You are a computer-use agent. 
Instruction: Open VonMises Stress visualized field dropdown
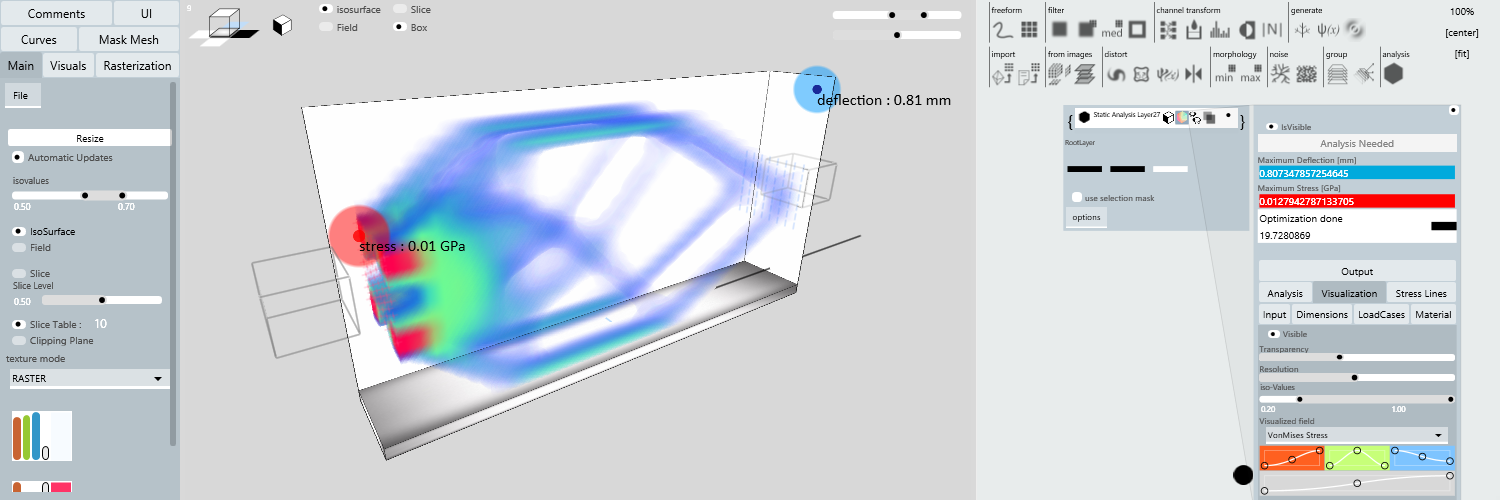click(1356, 435)
